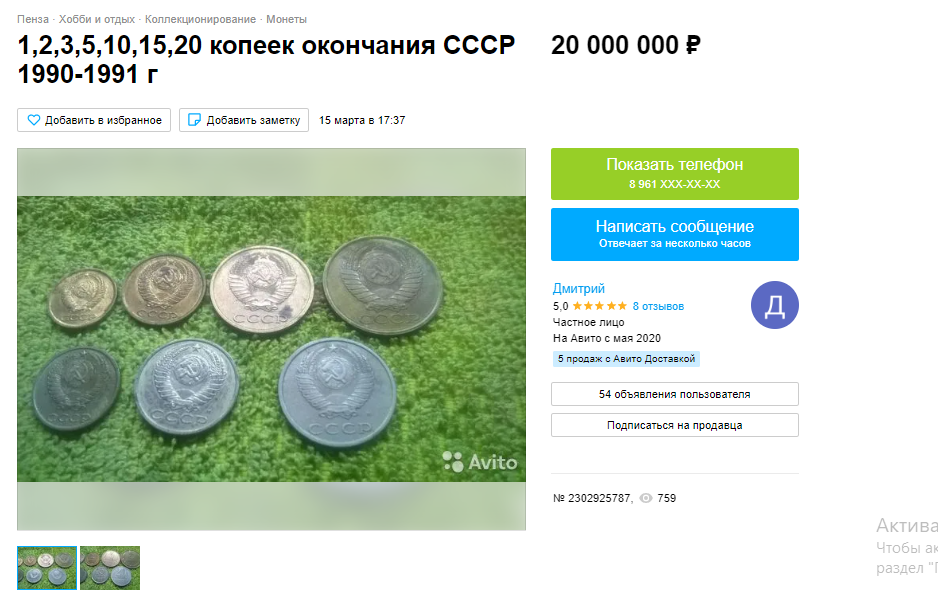Screen dimensions: 938x595
Task: Select the first coin photo thumbnail
Action: [47, 568]
